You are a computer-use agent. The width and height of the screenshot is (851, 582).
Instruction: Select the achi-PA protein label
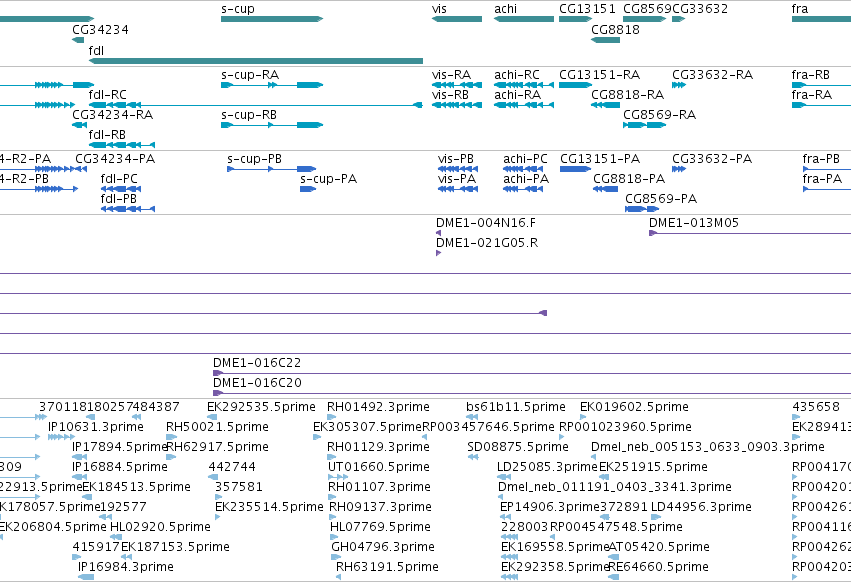(x=526, y=179)
